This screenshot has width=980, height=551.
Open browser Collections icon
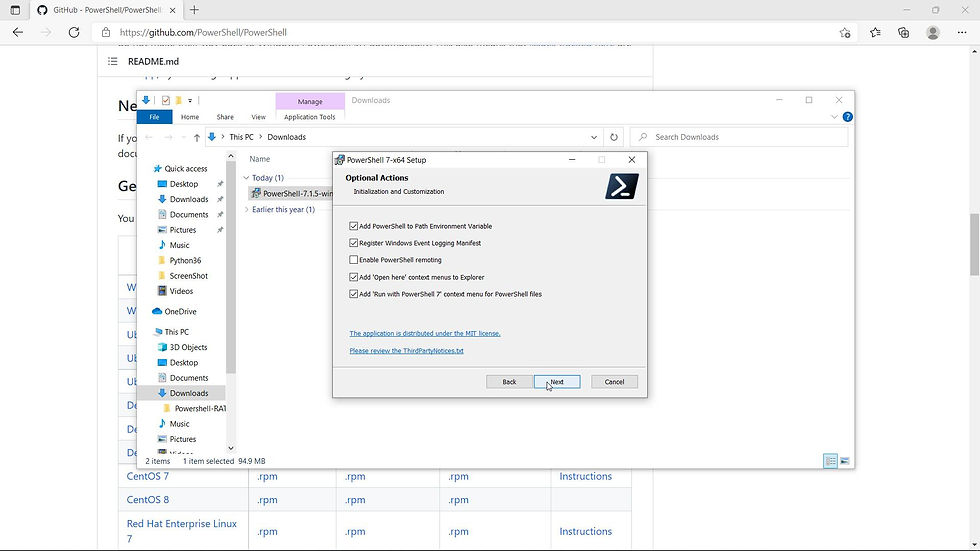pyautogui.click(x=904, y=32)
